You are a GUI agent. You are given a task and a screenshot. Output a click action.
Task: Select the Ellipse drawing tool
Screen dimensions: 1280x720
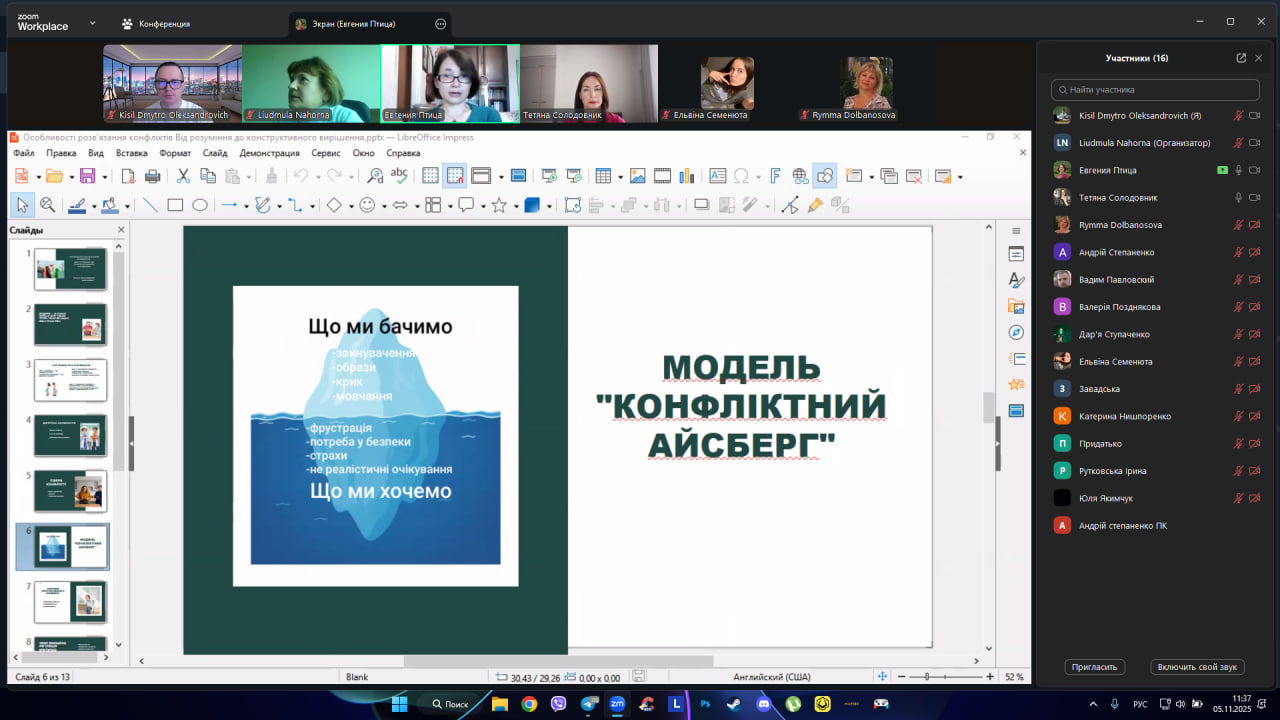pyautogui.click(x=200, y=205)
